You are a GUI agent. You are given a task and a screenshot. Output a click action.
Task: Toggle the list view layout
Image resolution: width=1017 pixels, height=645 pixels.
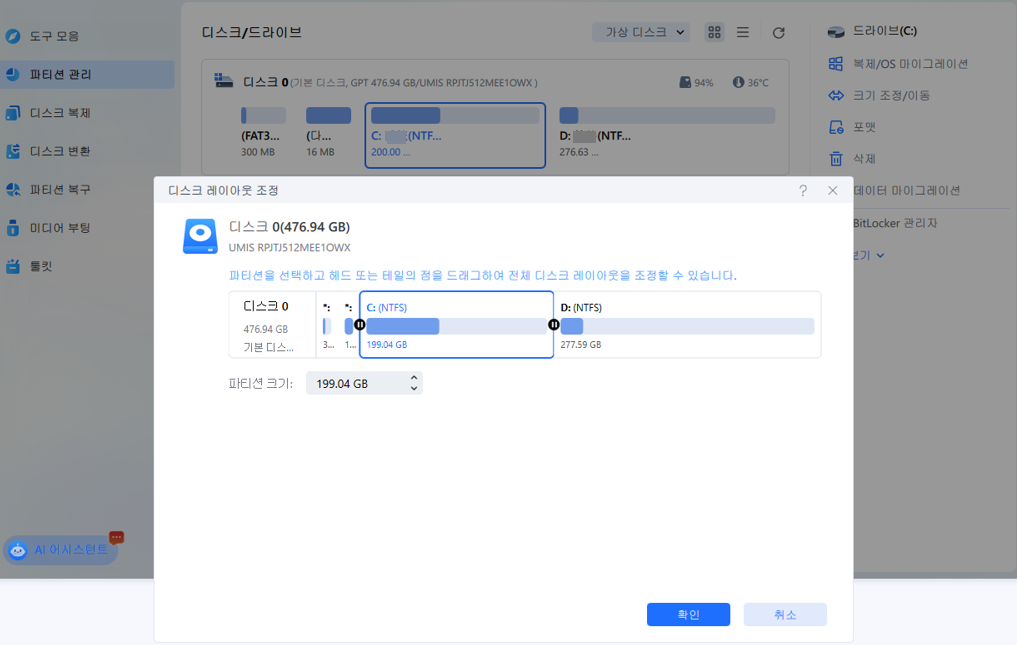point(742,32)
